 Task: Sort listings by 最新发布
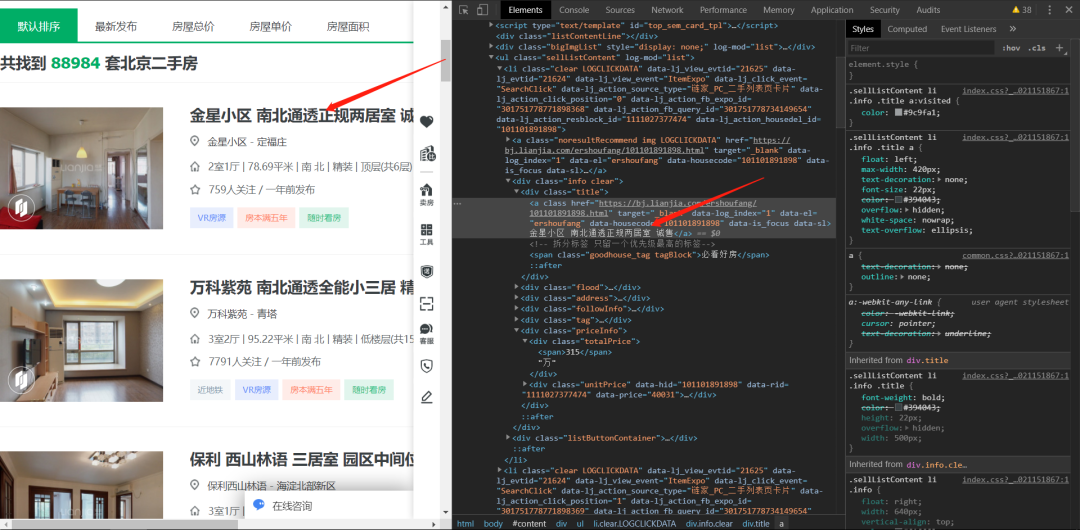[x=116, y=27]
